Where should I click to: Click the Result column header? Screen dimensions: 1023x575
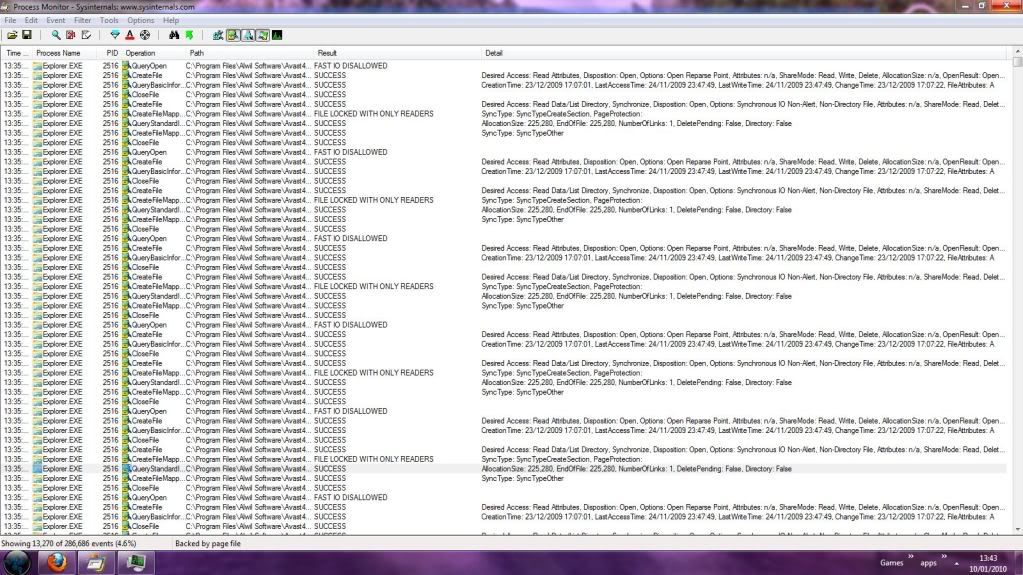[397, 53]
